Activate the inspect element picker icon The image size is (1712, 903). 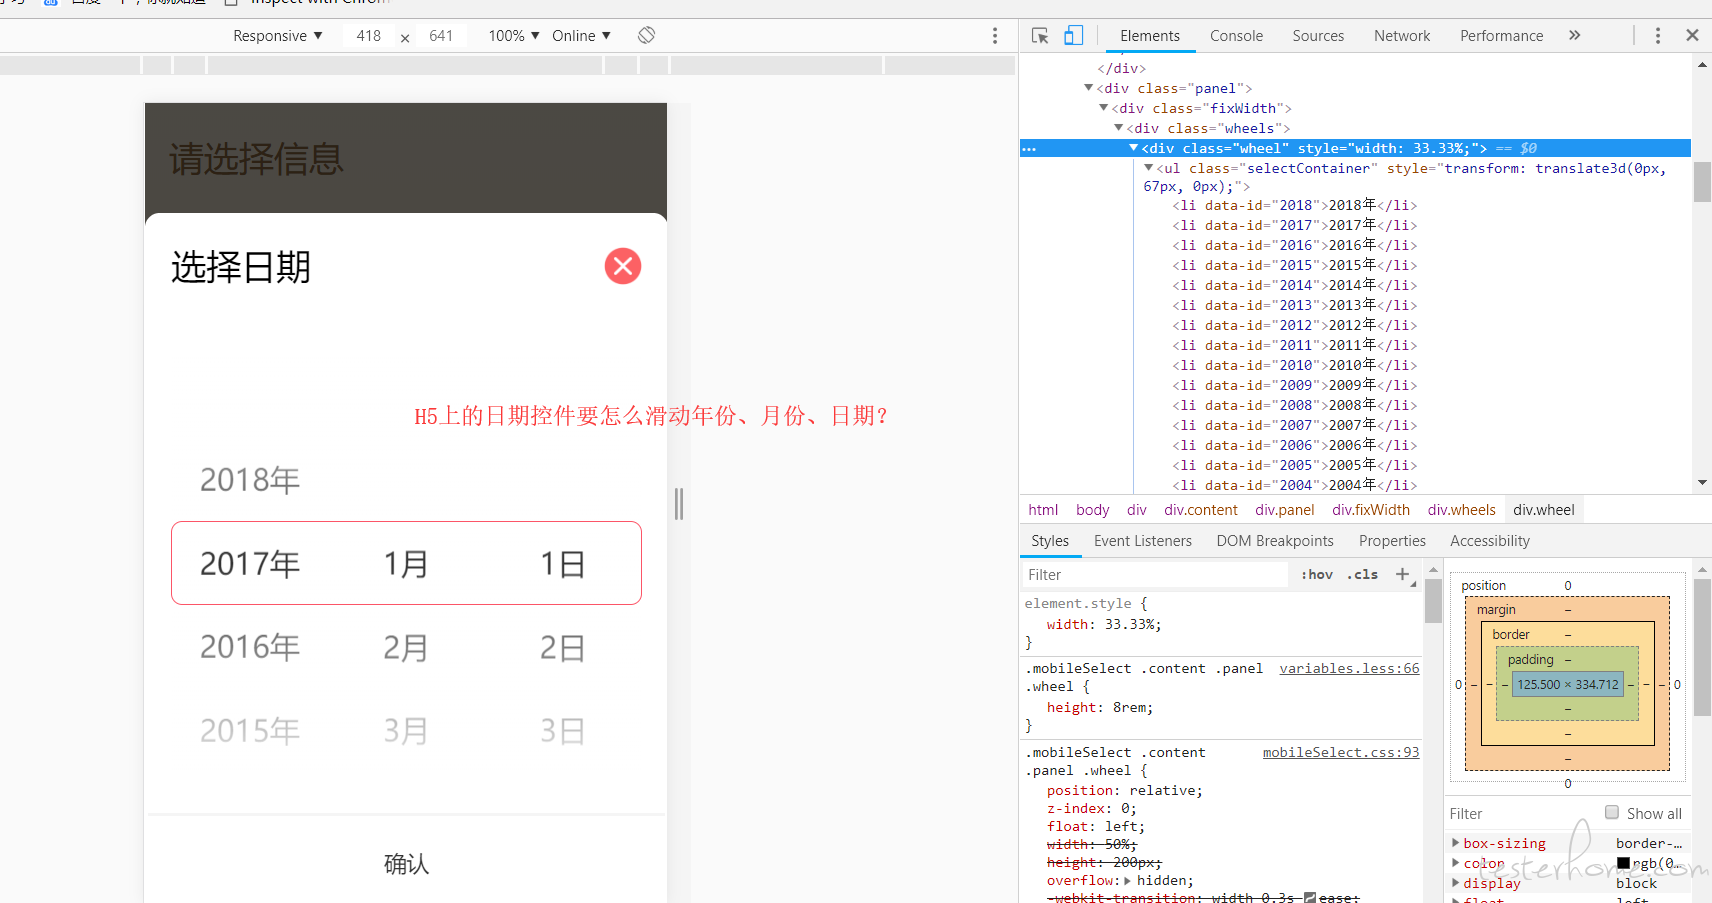(1040, 36)
